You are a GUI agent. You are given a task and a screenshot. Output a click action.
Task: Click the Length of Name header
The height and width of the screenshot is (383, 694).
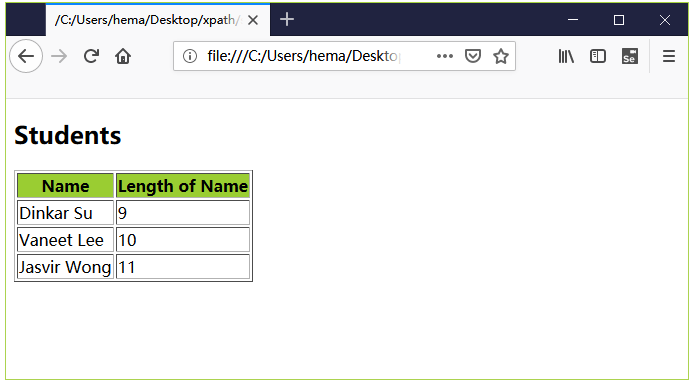click(183, 186)
